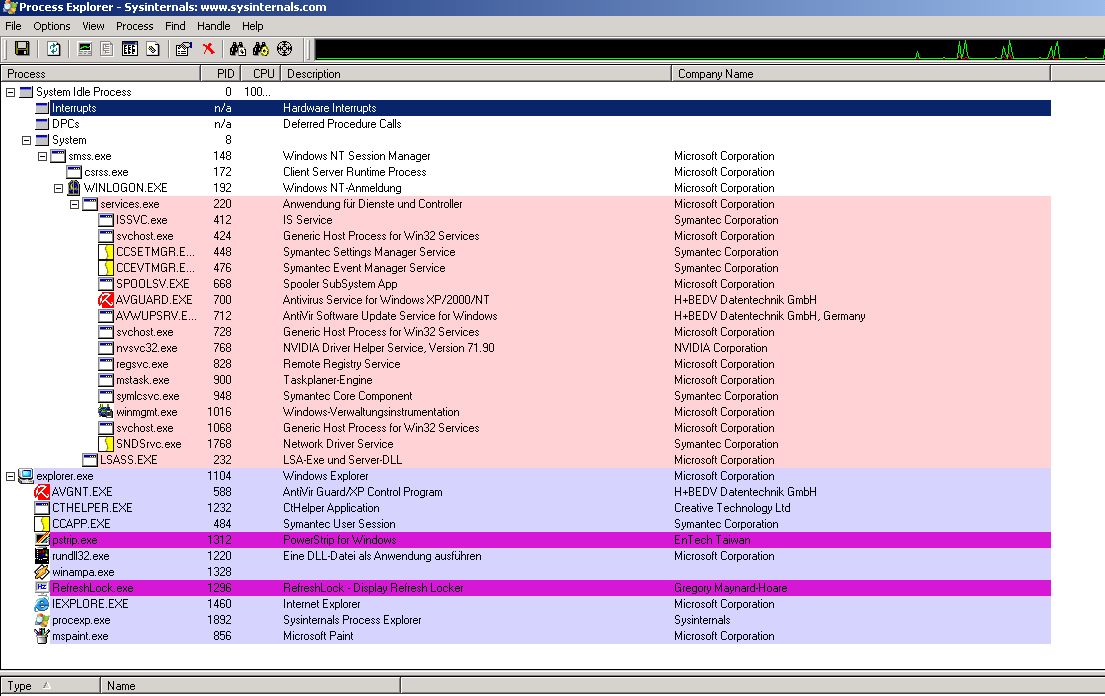
Task: Click the AVGUARD.EXE red umbrella icon
Action: (x=106, y=300)
